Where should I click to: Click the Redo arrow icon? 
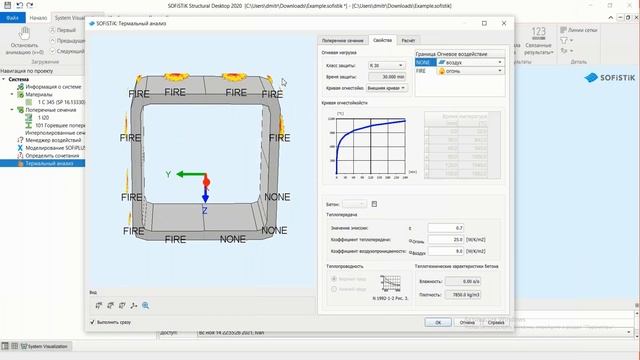click(29, 5)
